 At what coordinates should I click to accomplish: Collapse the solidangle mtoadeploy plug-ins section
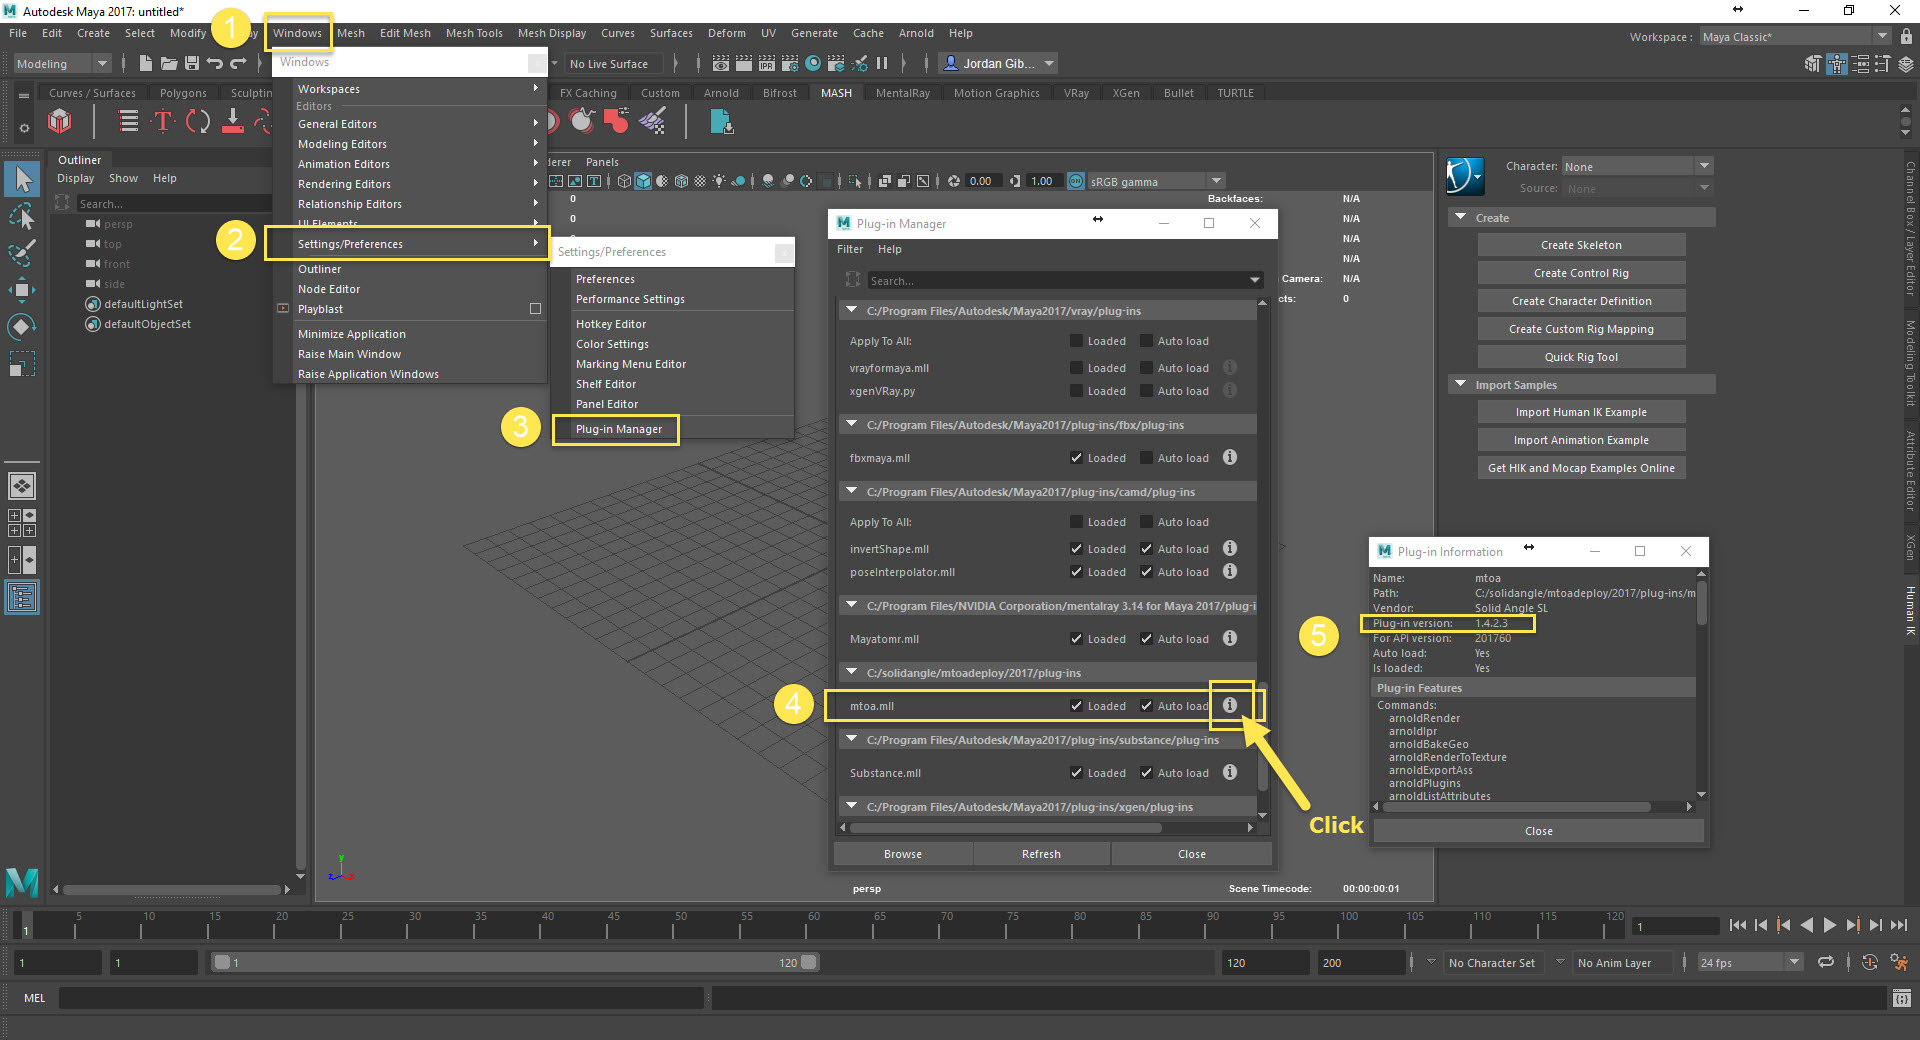[852, 672]
